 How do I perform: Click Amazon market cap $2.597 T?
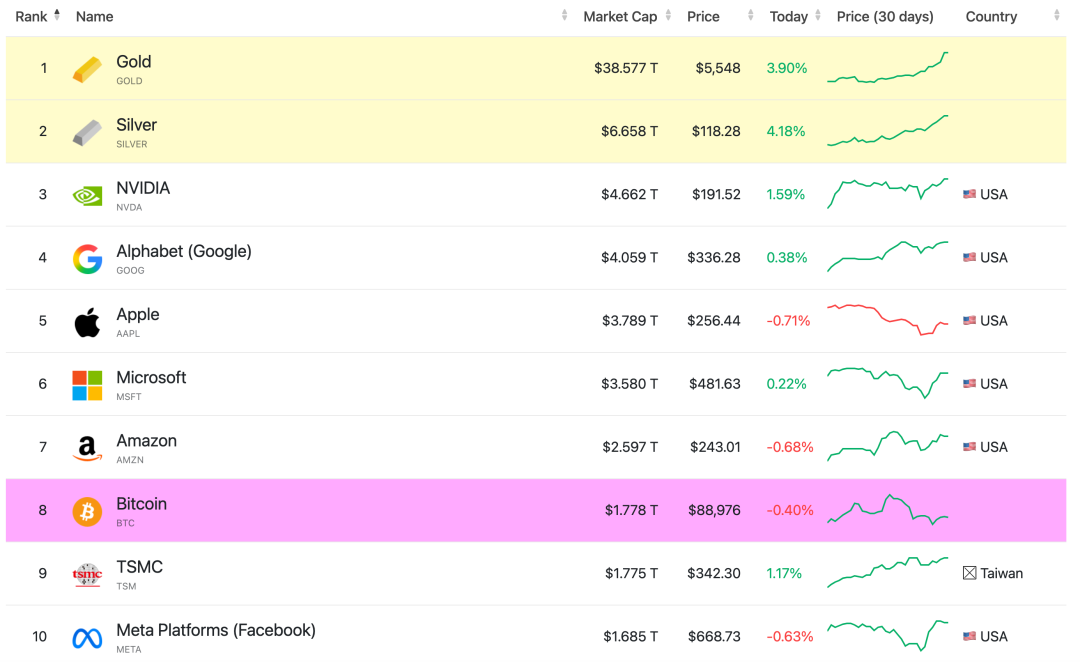pyautogui.click(x=630, y=447)
